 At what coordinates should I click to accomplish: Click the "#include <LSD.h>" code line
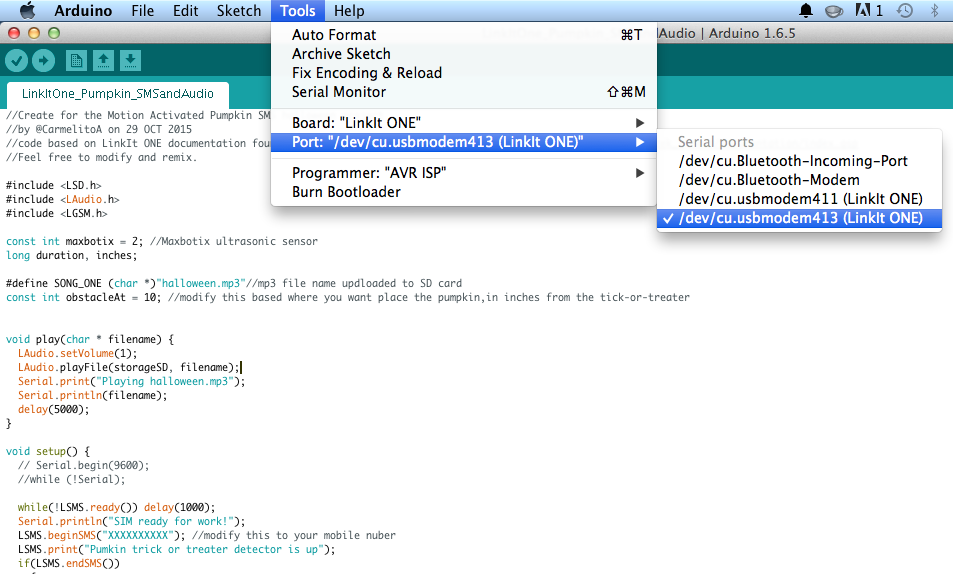coord(53,185)
